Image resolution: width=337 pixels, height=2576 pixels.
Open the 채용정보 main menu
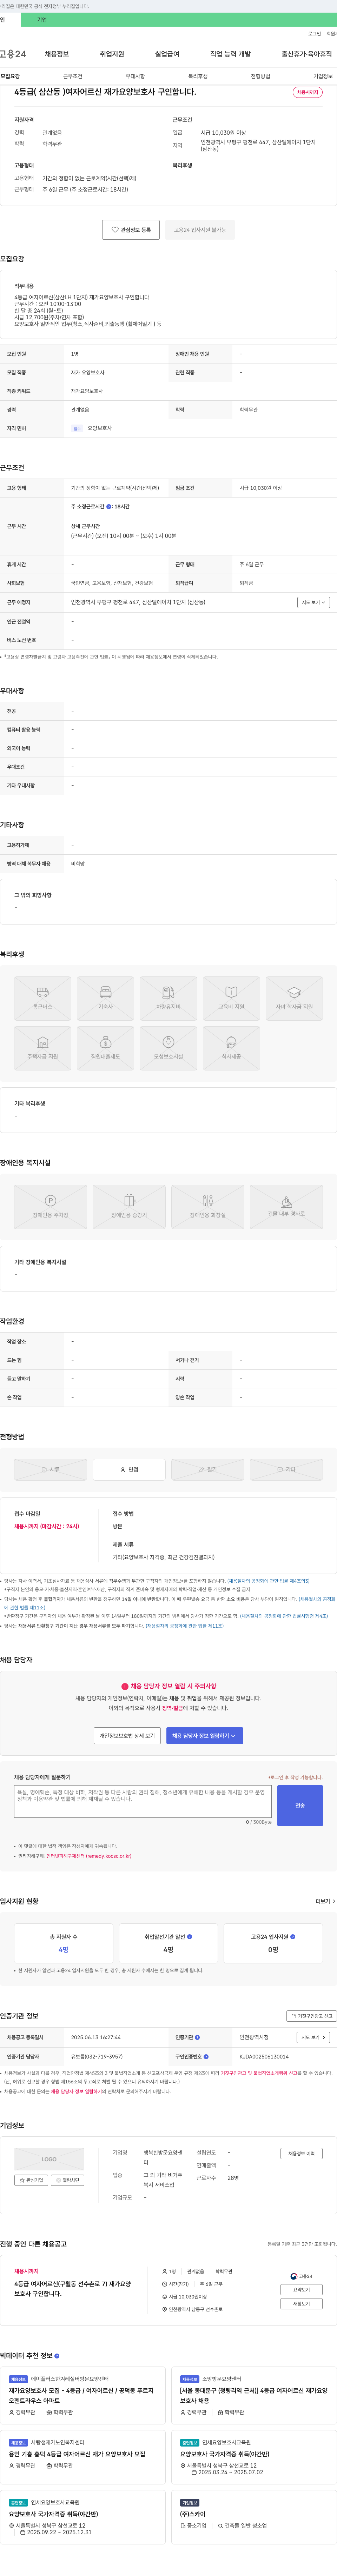57,54
